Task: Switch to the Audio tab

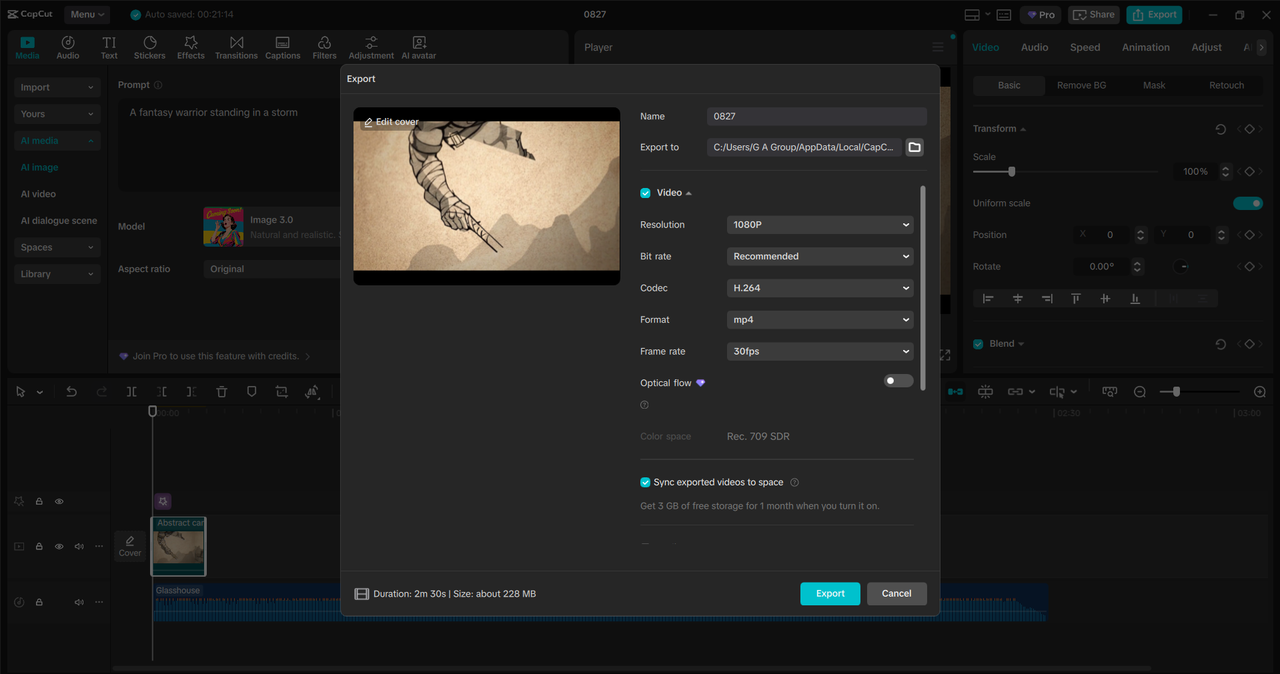Action: pos(1035,46)
